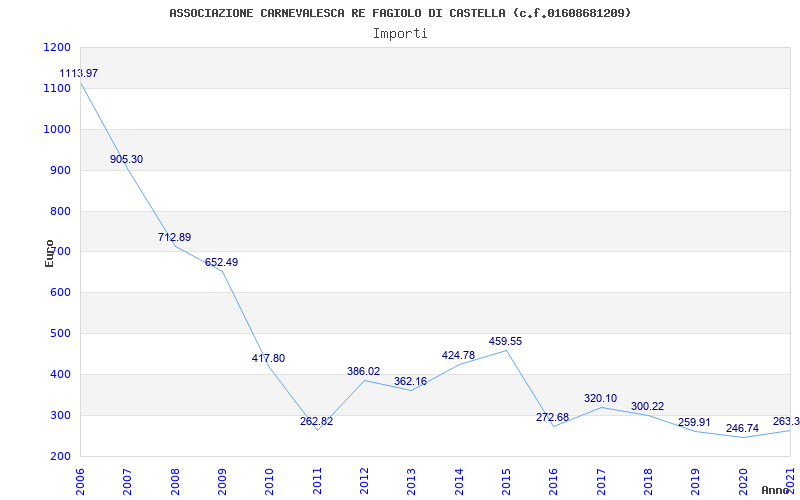Viewport: 800px width, 500px height.
Task: Select data label 712.89
Action: click(174, 237)
